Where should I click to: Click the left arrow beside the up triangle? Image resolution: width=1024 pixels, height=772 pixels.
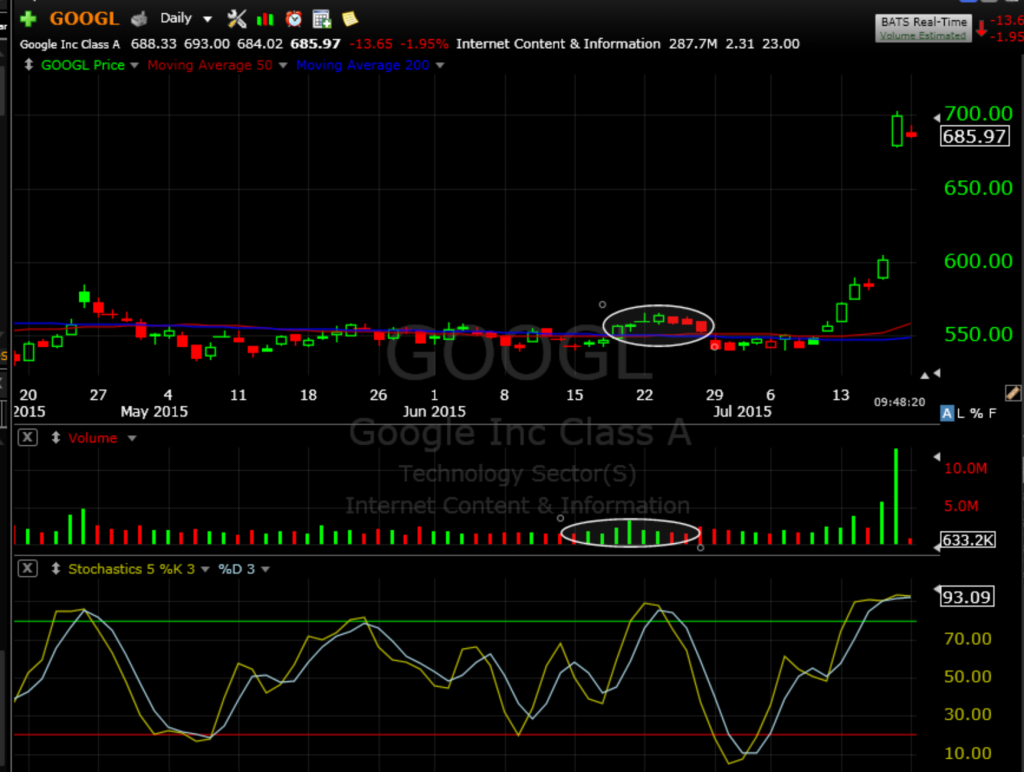click(937, 373)
